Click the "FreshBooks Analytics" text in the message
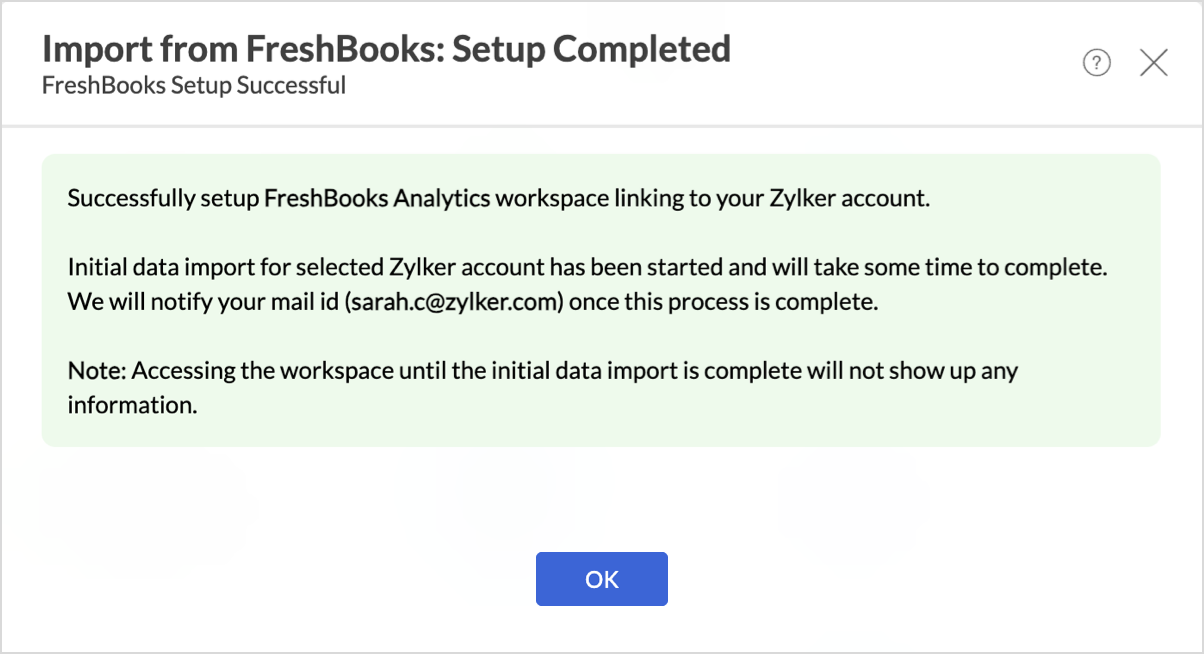Screen dimensions: 1204x654 [x=377, y=198]
